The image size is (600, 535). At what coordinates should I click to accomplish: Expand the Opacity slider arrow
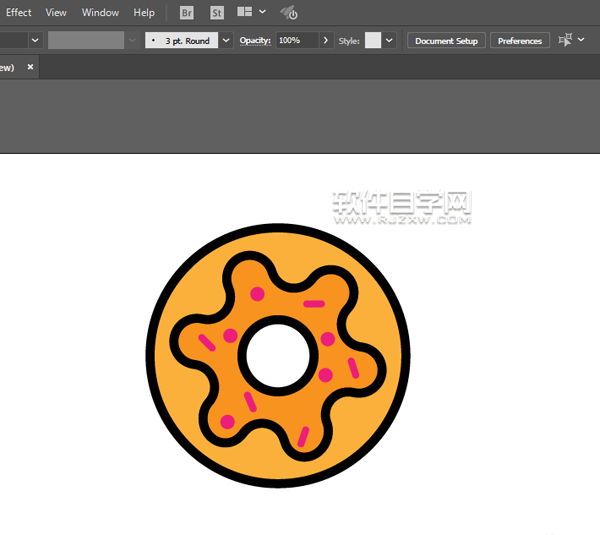coord(326,41)
